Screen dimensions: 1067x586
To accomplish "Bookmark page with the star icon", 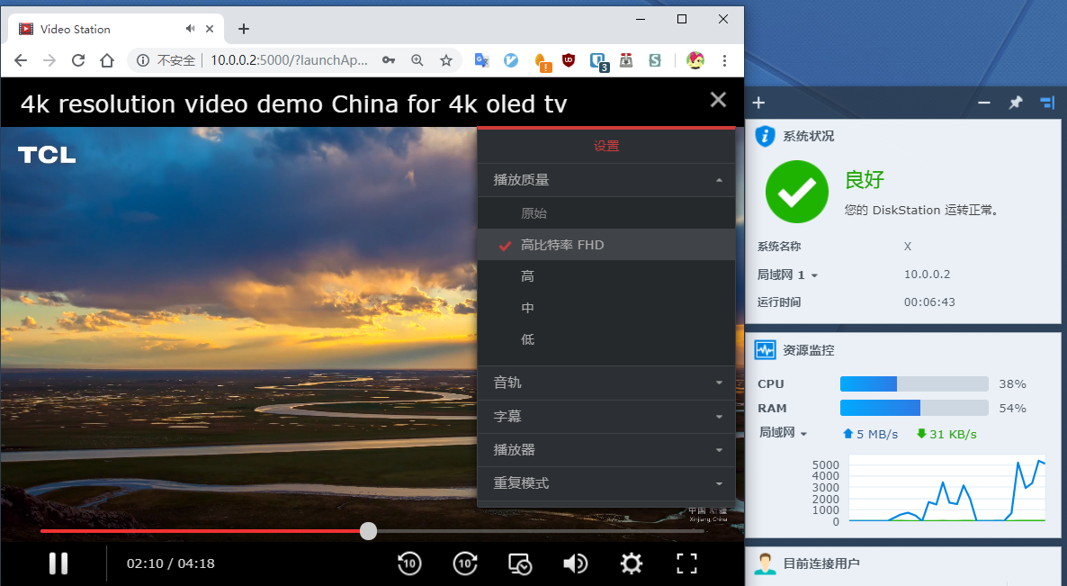I will pyautogui.click(x=446, y=60).
